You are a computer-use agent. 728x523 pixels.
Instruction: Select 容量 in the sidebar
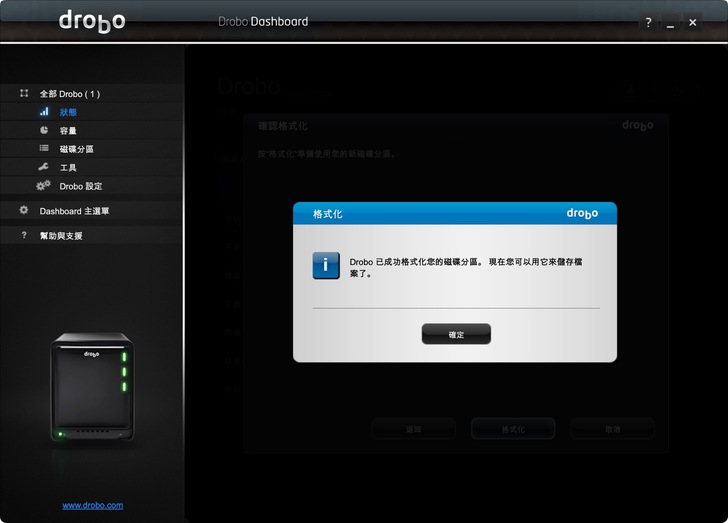pos(68,131)
